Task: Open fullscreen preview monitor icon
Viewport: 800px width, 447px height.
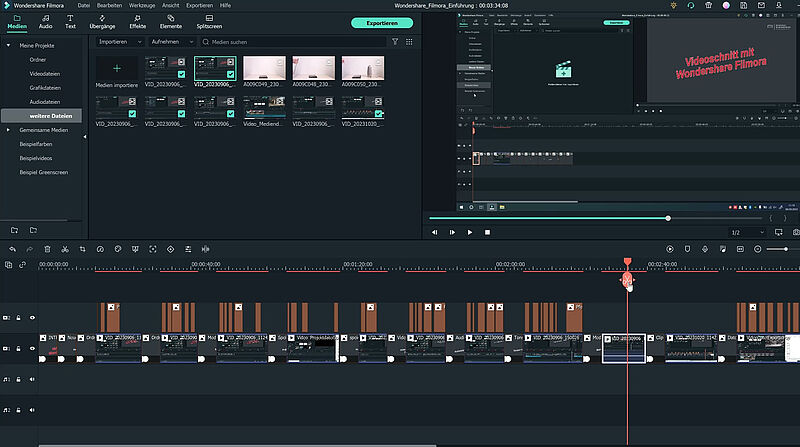Action: pos(779,232)
